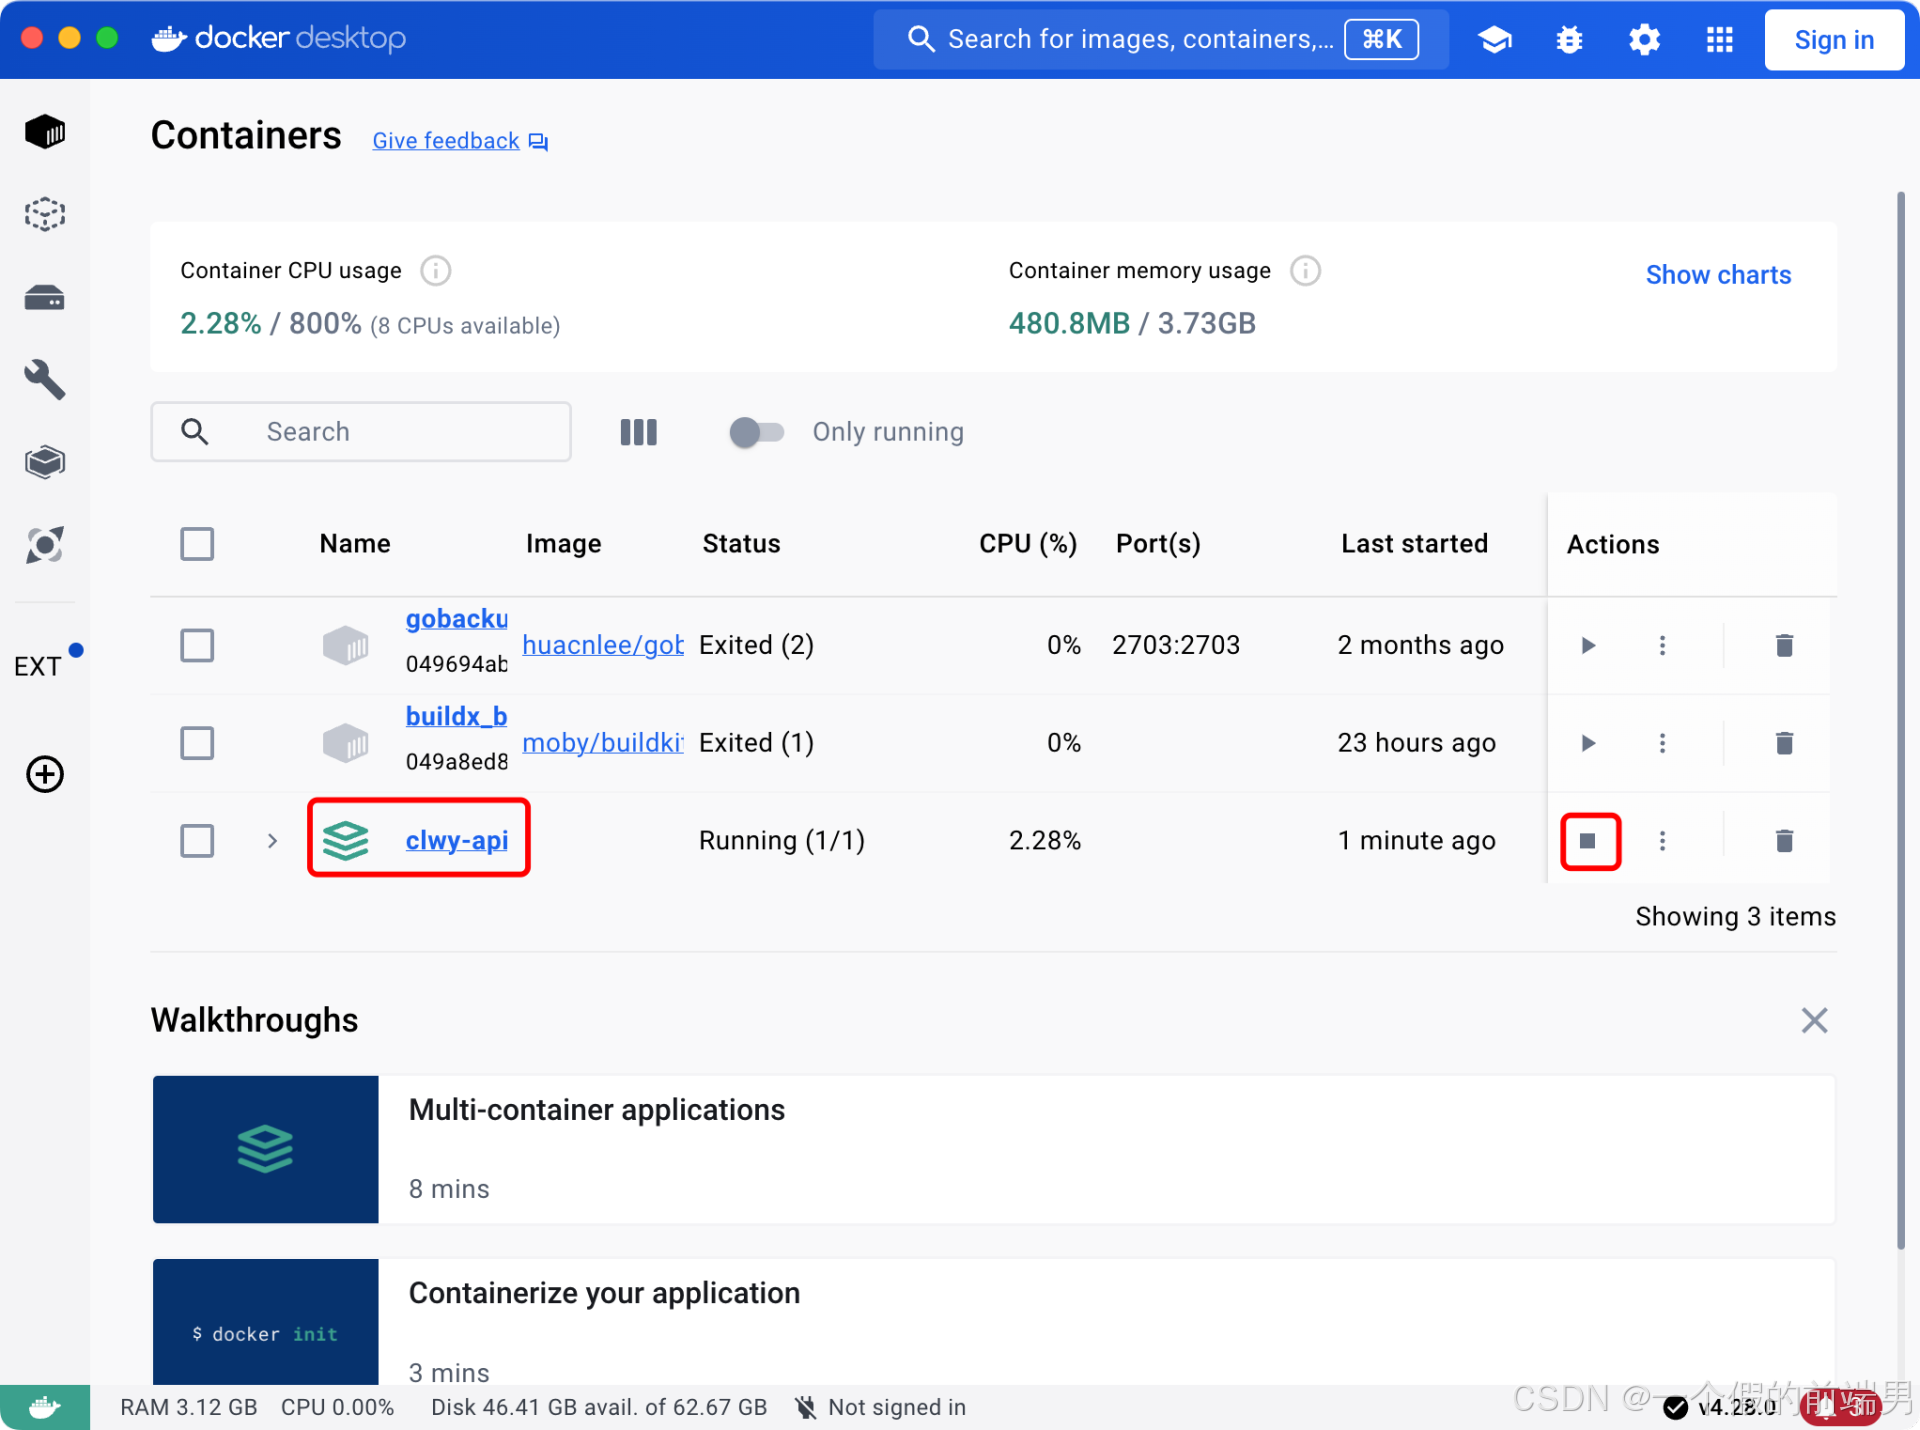Image resolution: width=1920 pixels, height=1430 pixels.
Task: Open the apps grid icon
Action: [x=1720, y=40]
